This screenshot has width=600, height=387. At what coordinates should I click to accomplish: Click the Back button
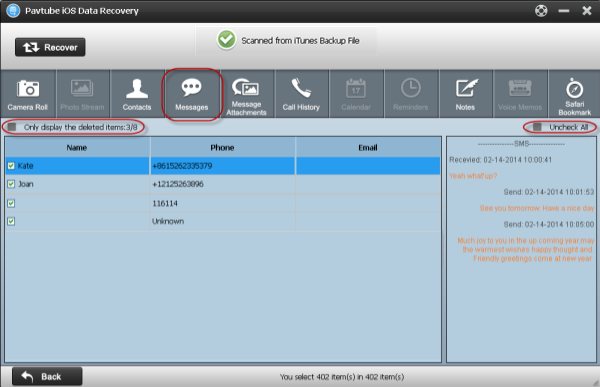pos(47,377)
